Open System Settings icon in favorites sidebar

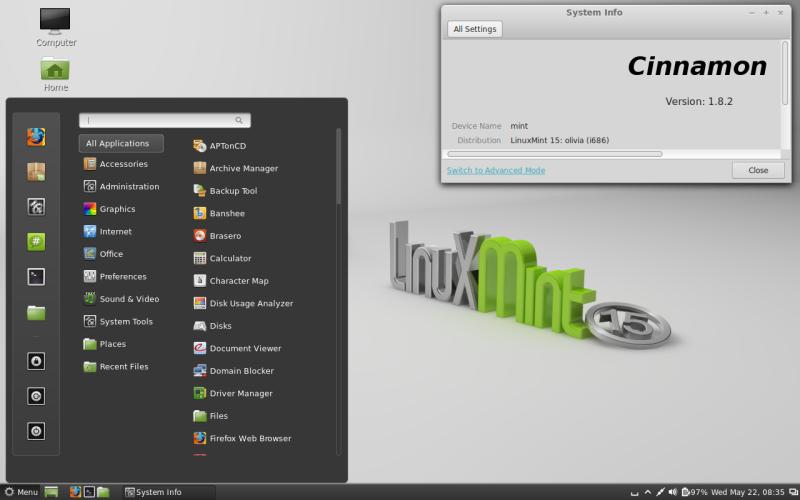36,207
